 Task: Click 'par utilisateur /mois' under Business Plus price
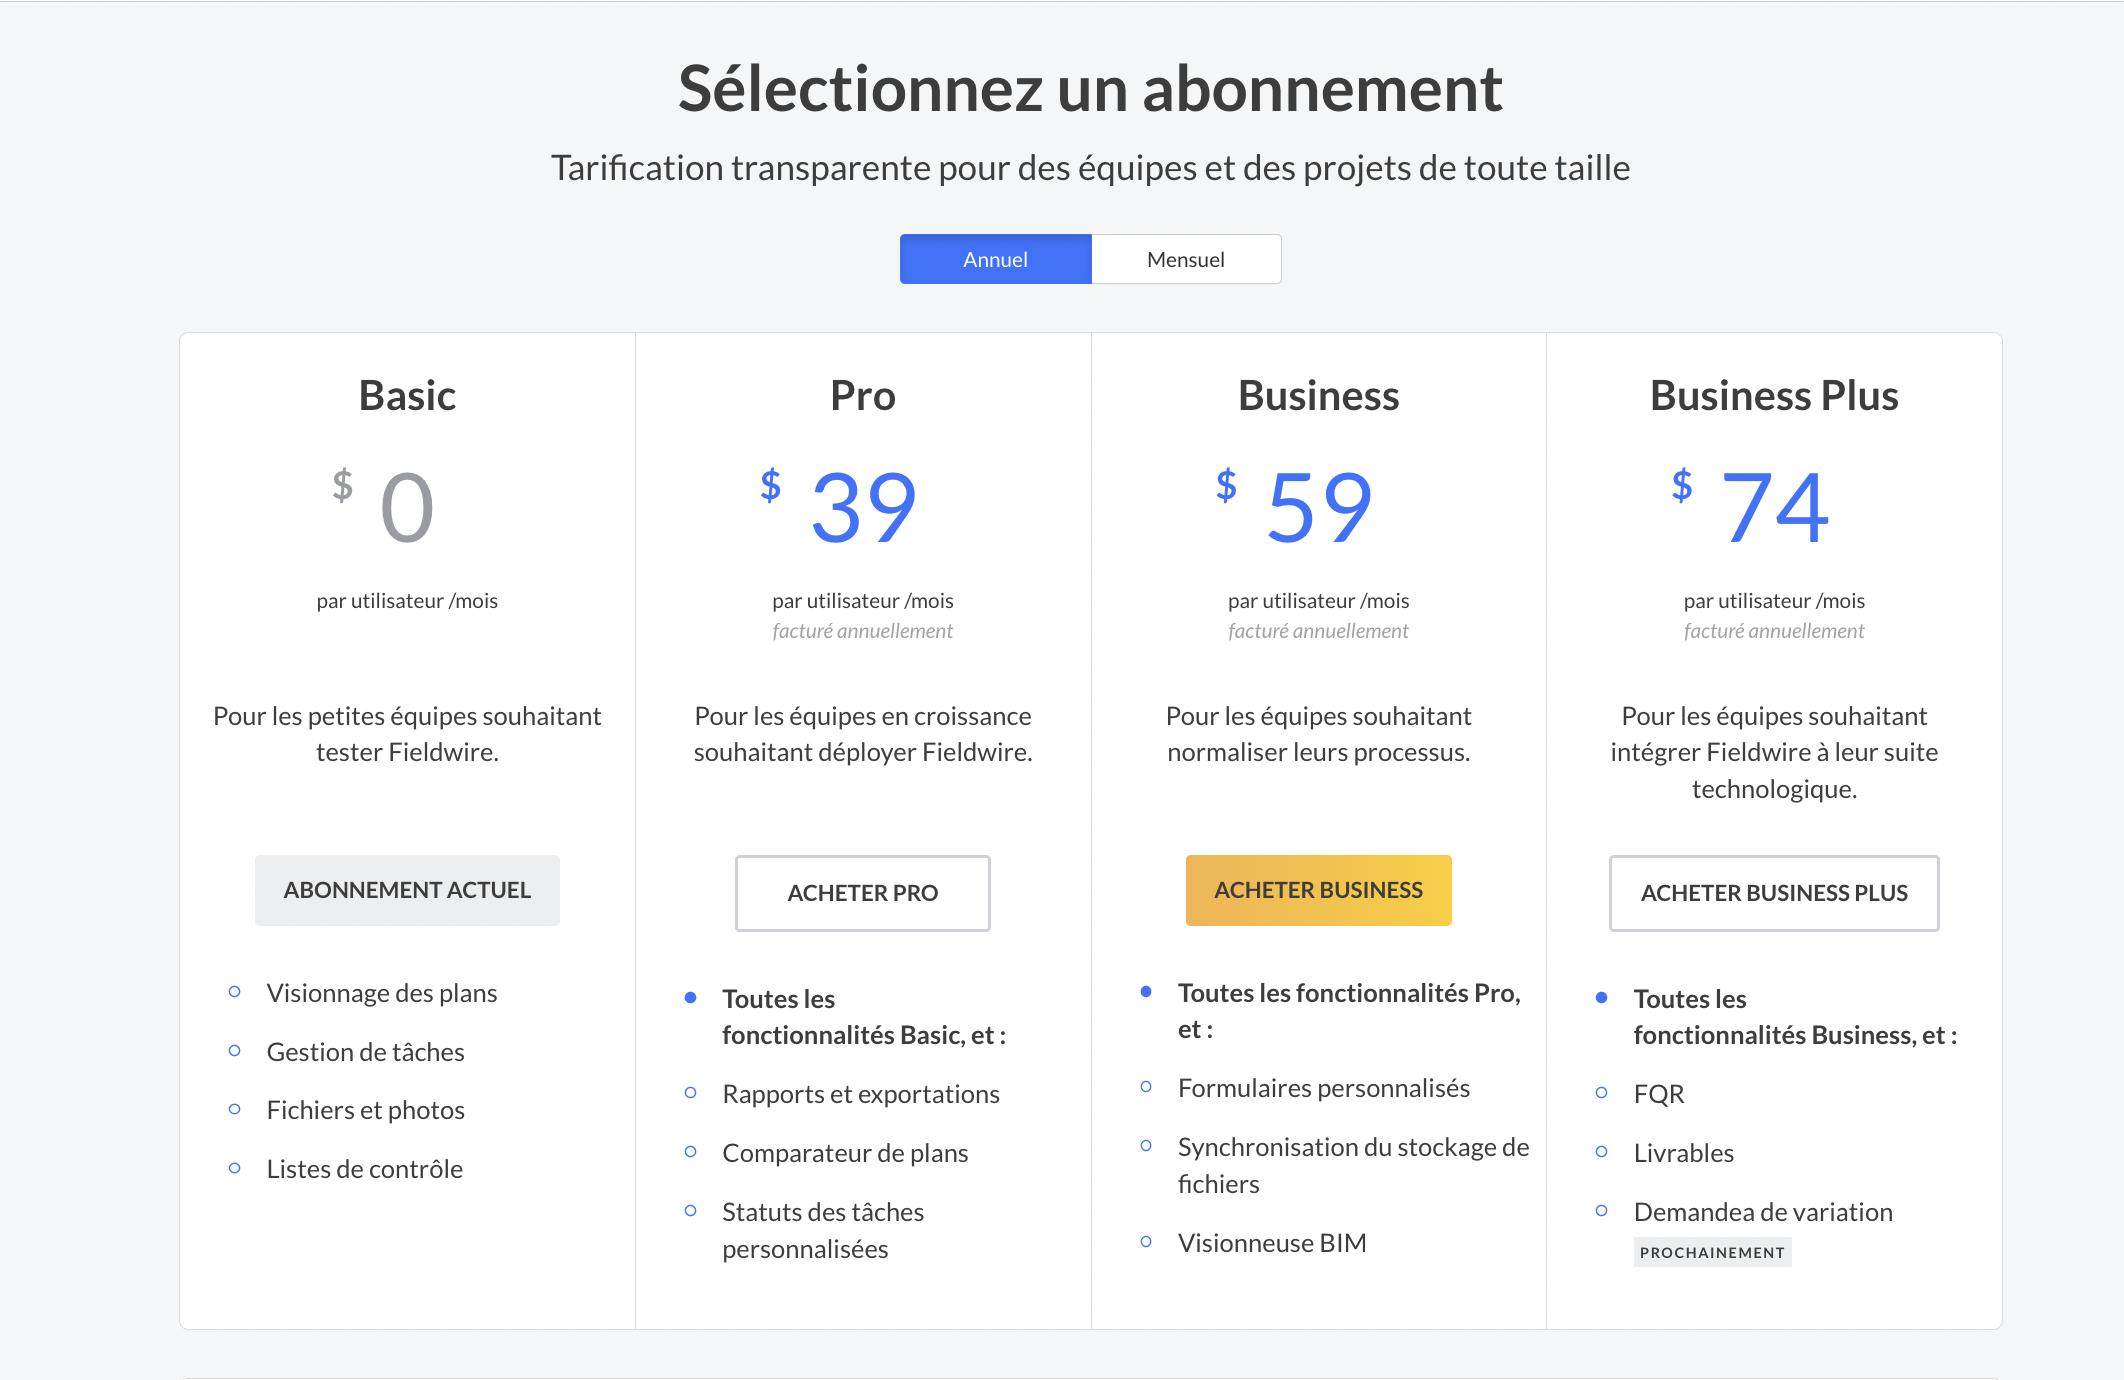tap(1774, 601)
